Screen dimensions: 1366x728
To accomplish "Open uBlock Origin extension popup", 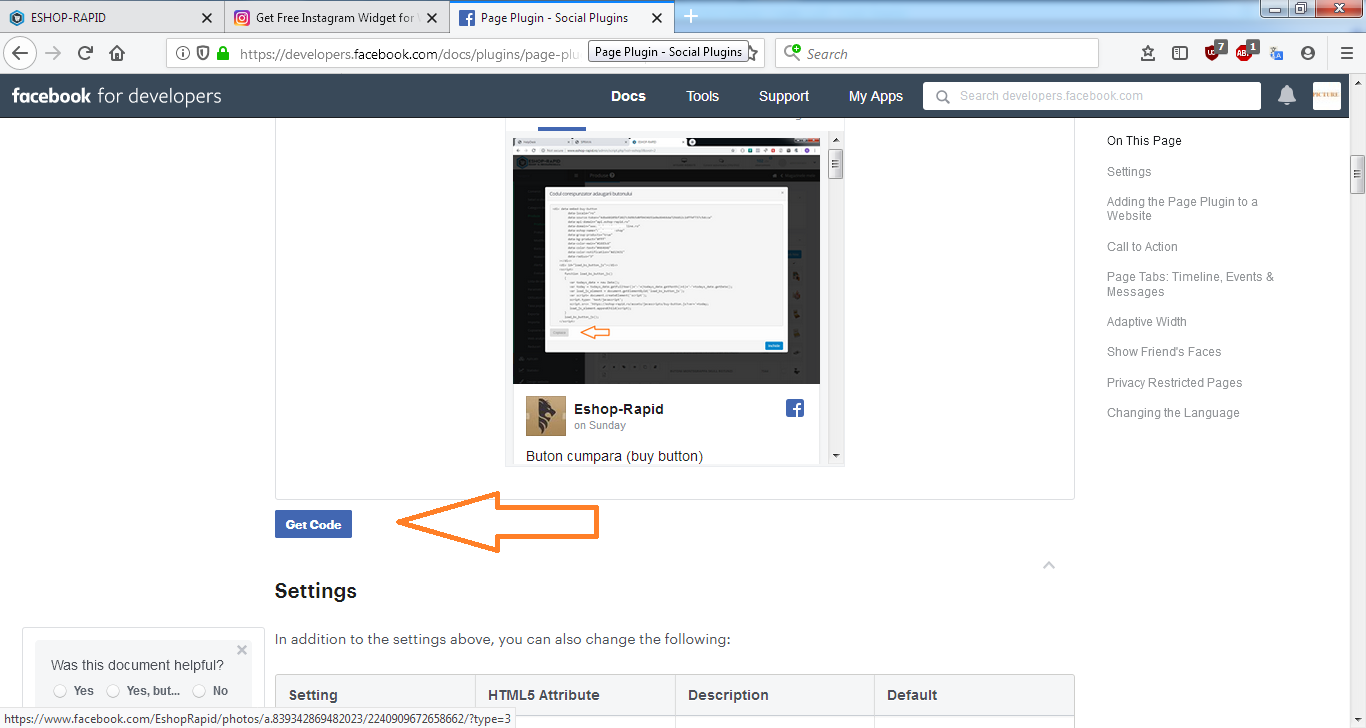I will point(1214,52).
